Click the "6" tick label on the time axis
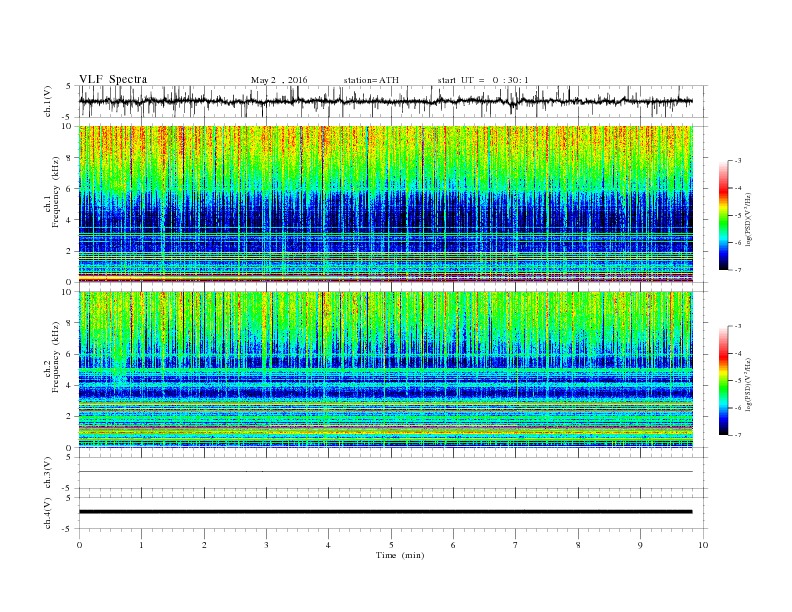 [x=453, y=545]
